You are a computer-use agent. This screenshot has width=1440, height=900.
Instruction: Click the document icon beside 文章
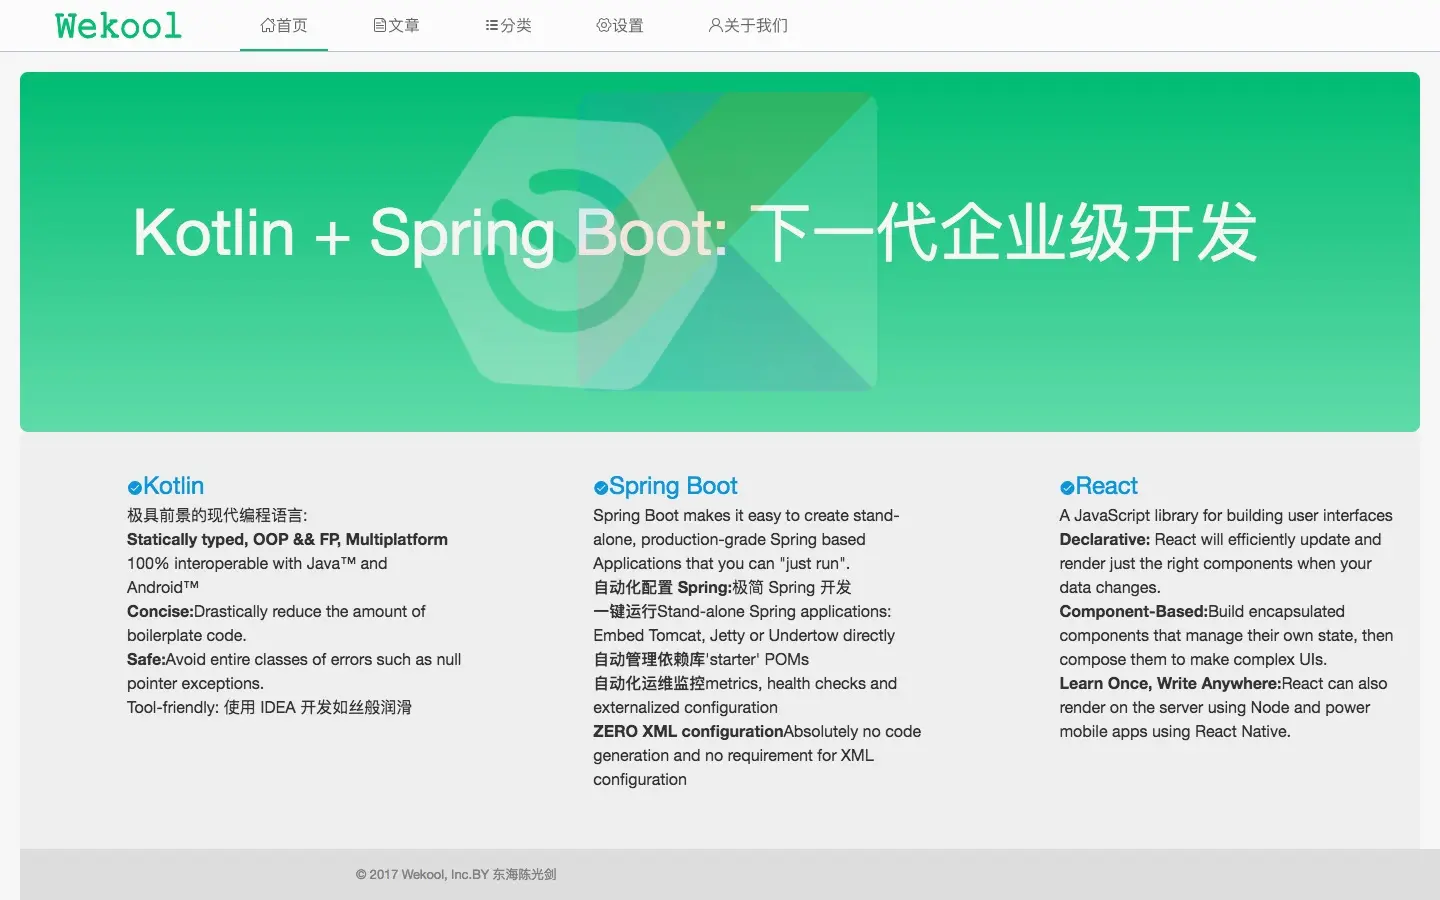(380, 25)
